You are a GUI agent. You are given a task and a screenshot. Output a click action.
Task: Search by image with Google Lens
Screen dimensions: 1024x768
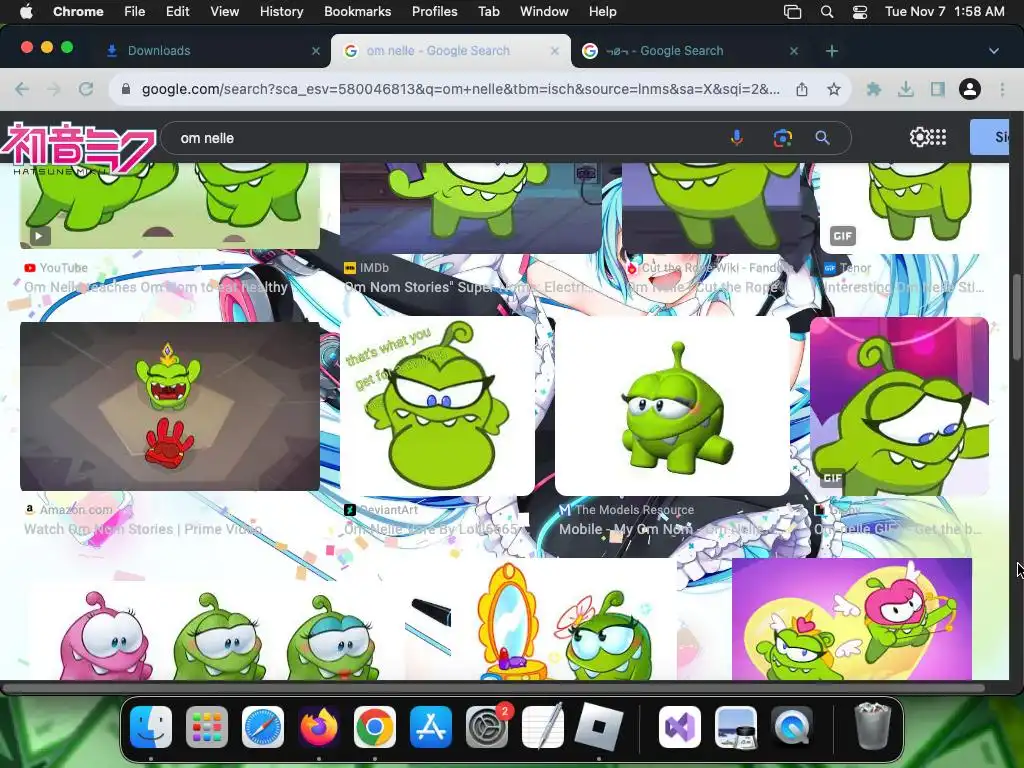(x=782, y=138)
